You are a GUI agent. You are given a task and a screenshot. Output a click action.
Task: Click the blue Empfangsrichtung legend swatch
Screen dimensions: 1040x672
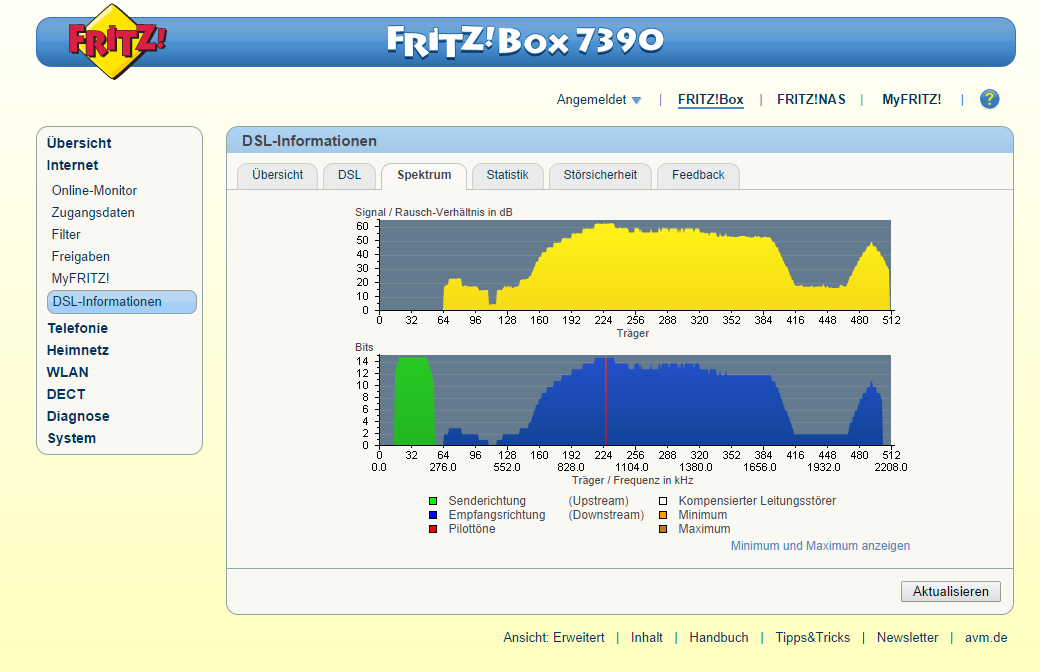pos(433,515)
